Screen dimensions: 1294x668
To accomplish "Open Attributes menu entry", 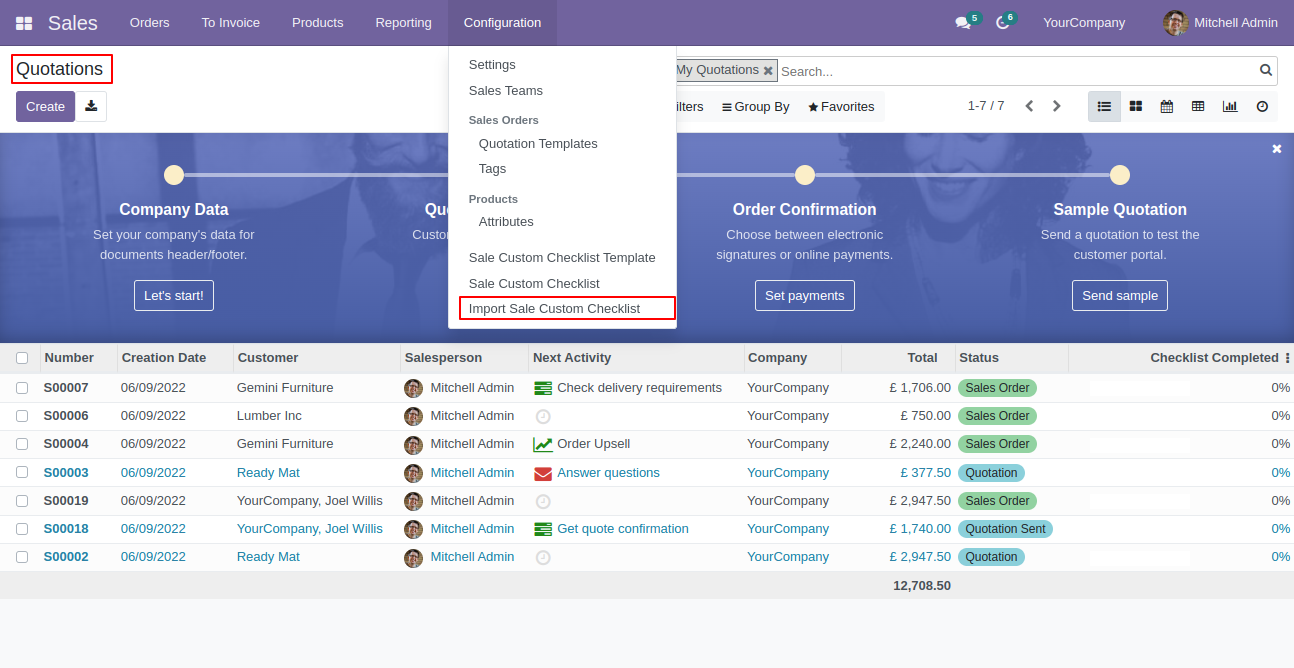I will tap(506, 222).
